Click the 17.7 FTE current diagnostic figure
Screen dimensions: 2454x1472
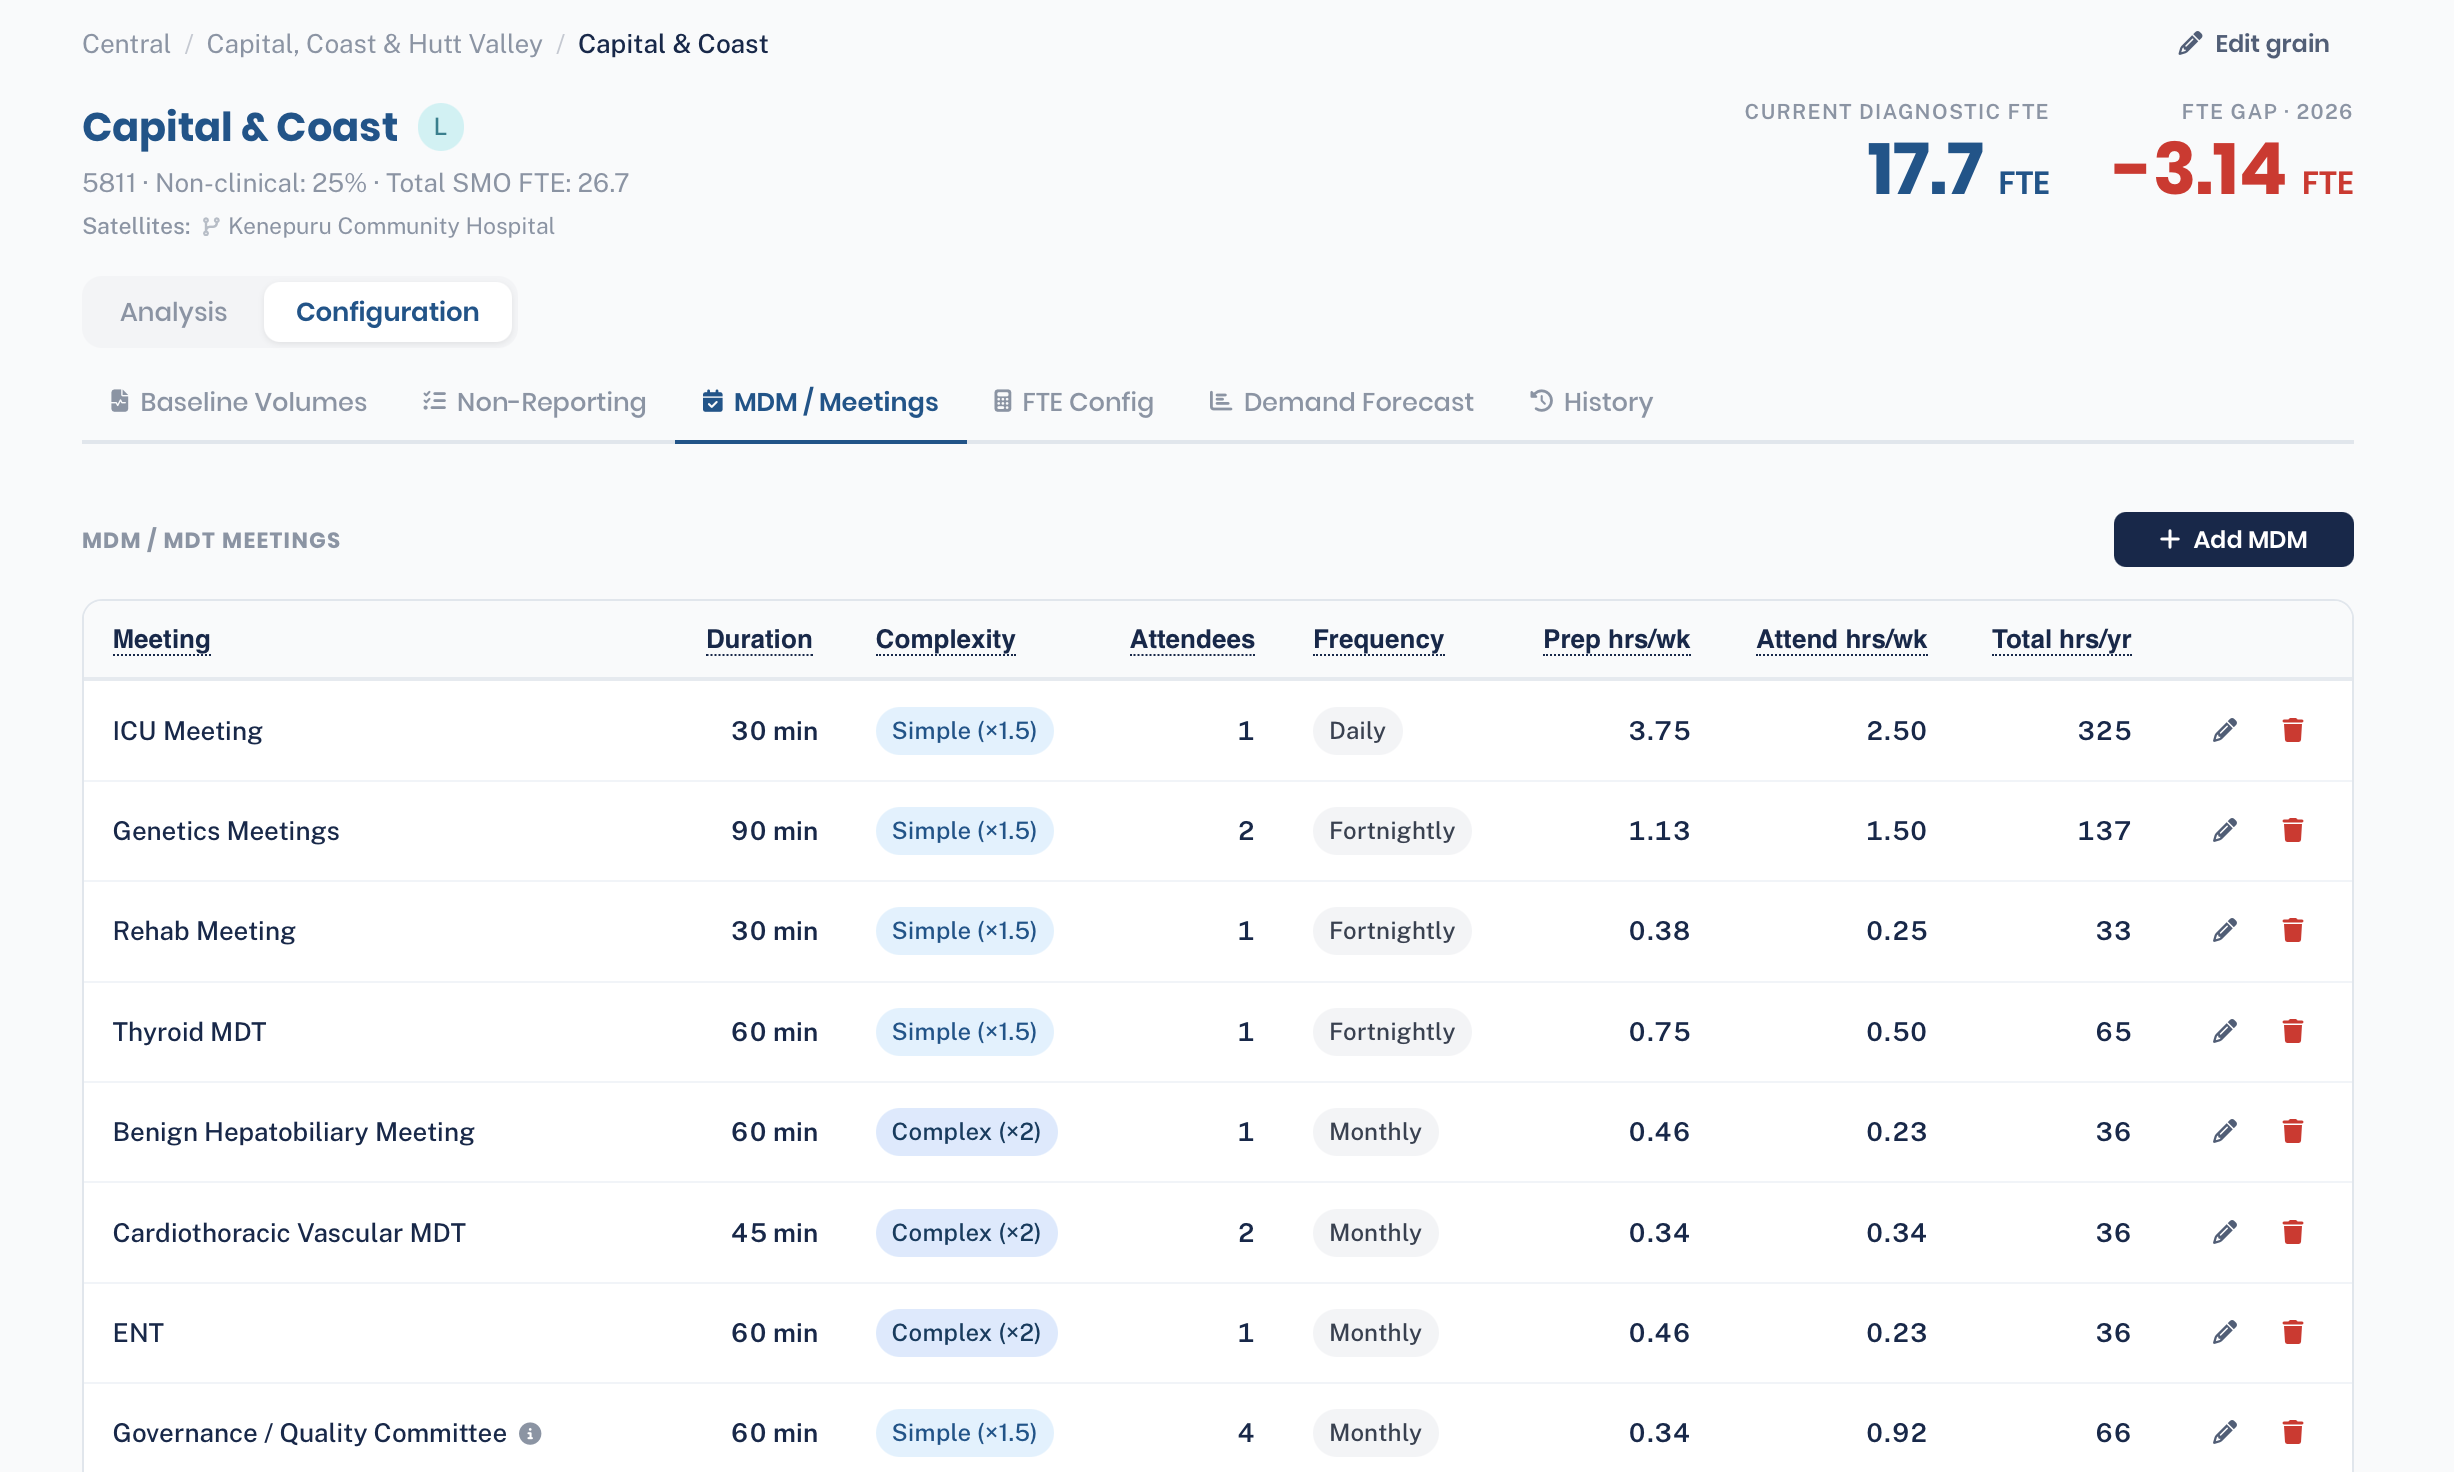coord(1958,169)
